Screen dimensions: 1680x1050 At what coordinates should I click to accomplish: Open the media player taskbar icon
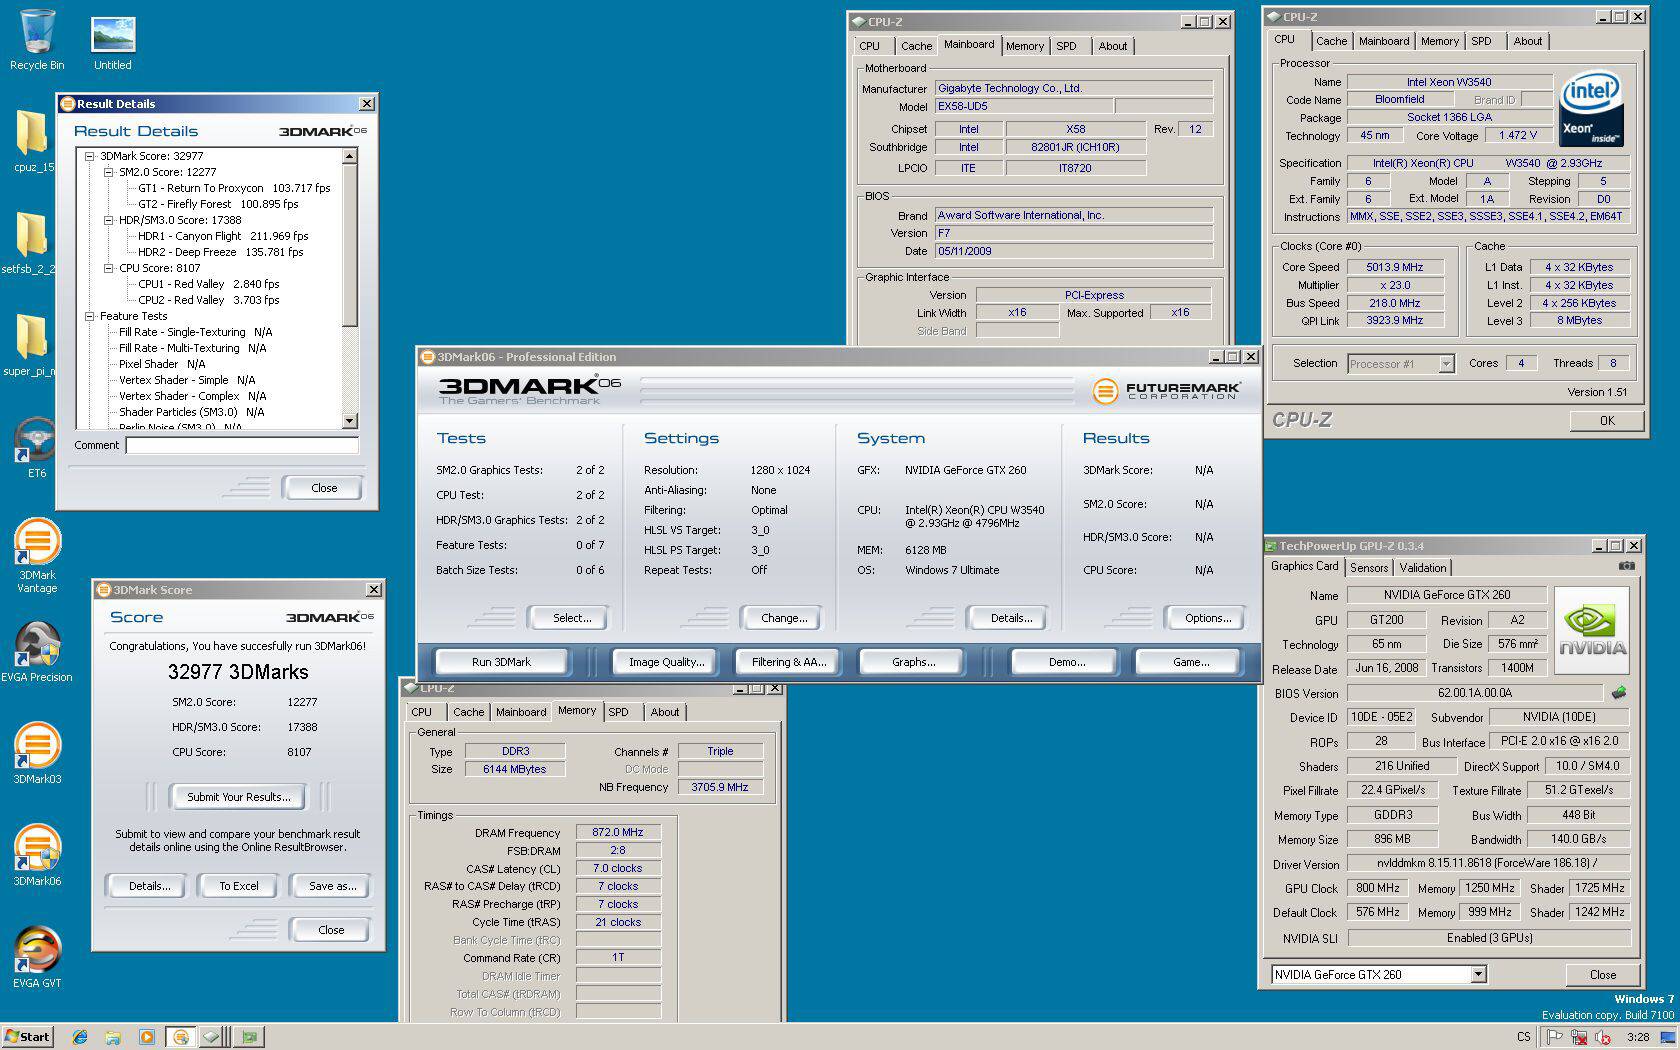pos(147,1037)
